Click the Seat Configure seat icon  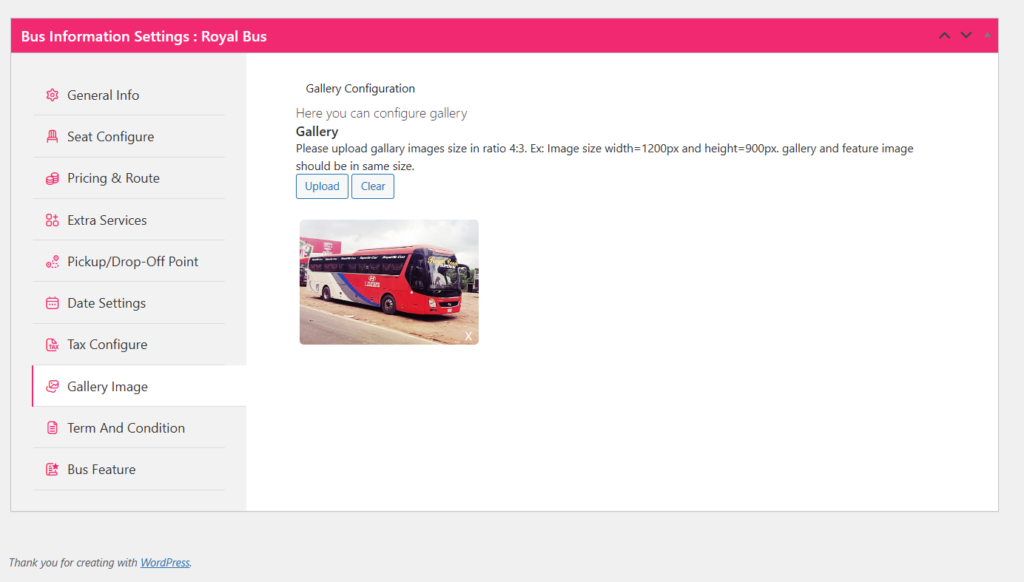[52, 137]
